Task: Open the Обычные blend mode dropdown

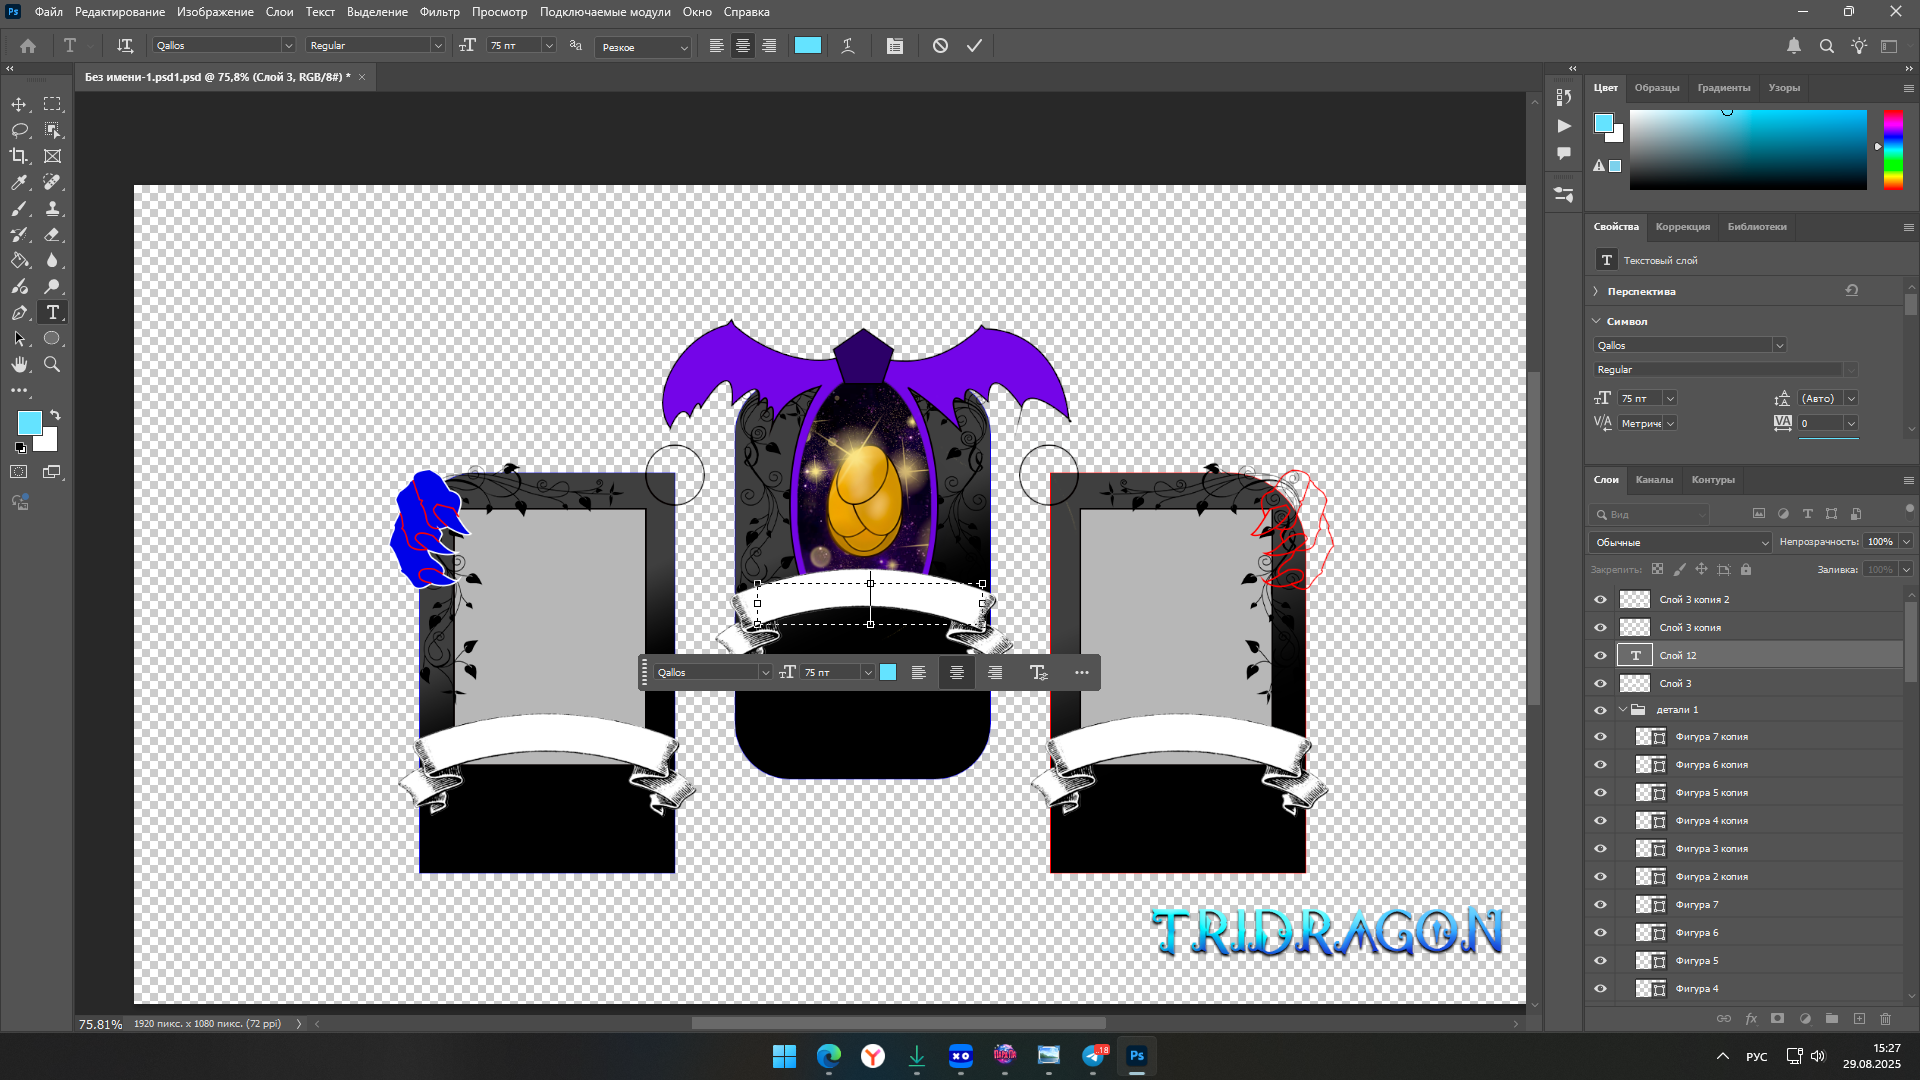Action: click(1681, 542)
